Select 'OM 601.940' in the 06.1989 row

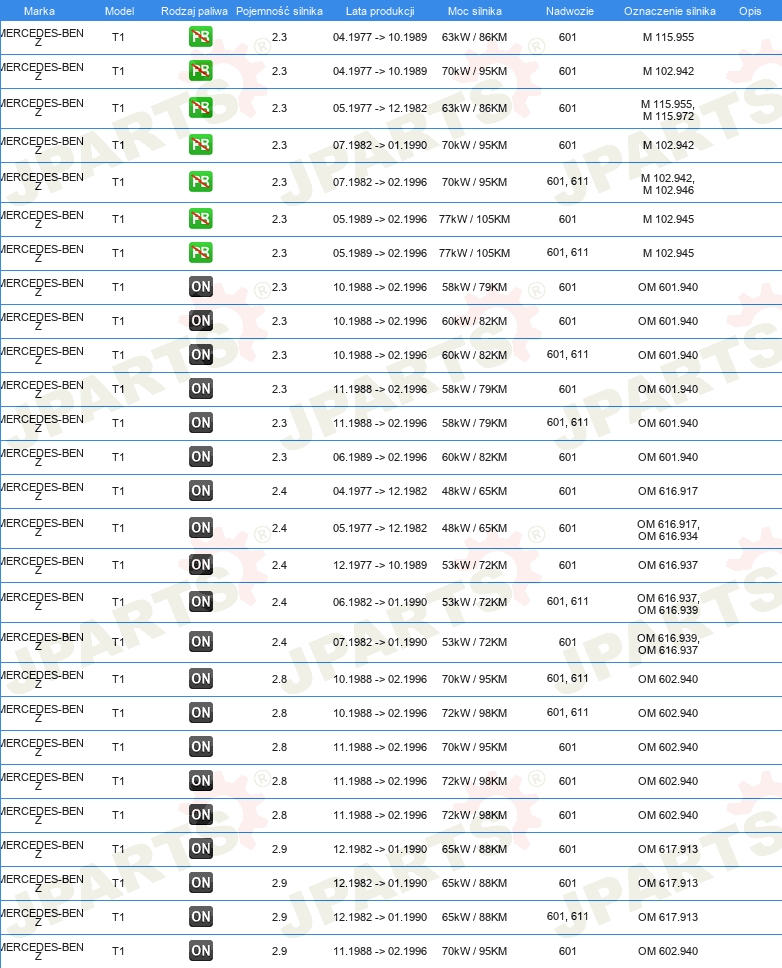(x=668, y=457)
